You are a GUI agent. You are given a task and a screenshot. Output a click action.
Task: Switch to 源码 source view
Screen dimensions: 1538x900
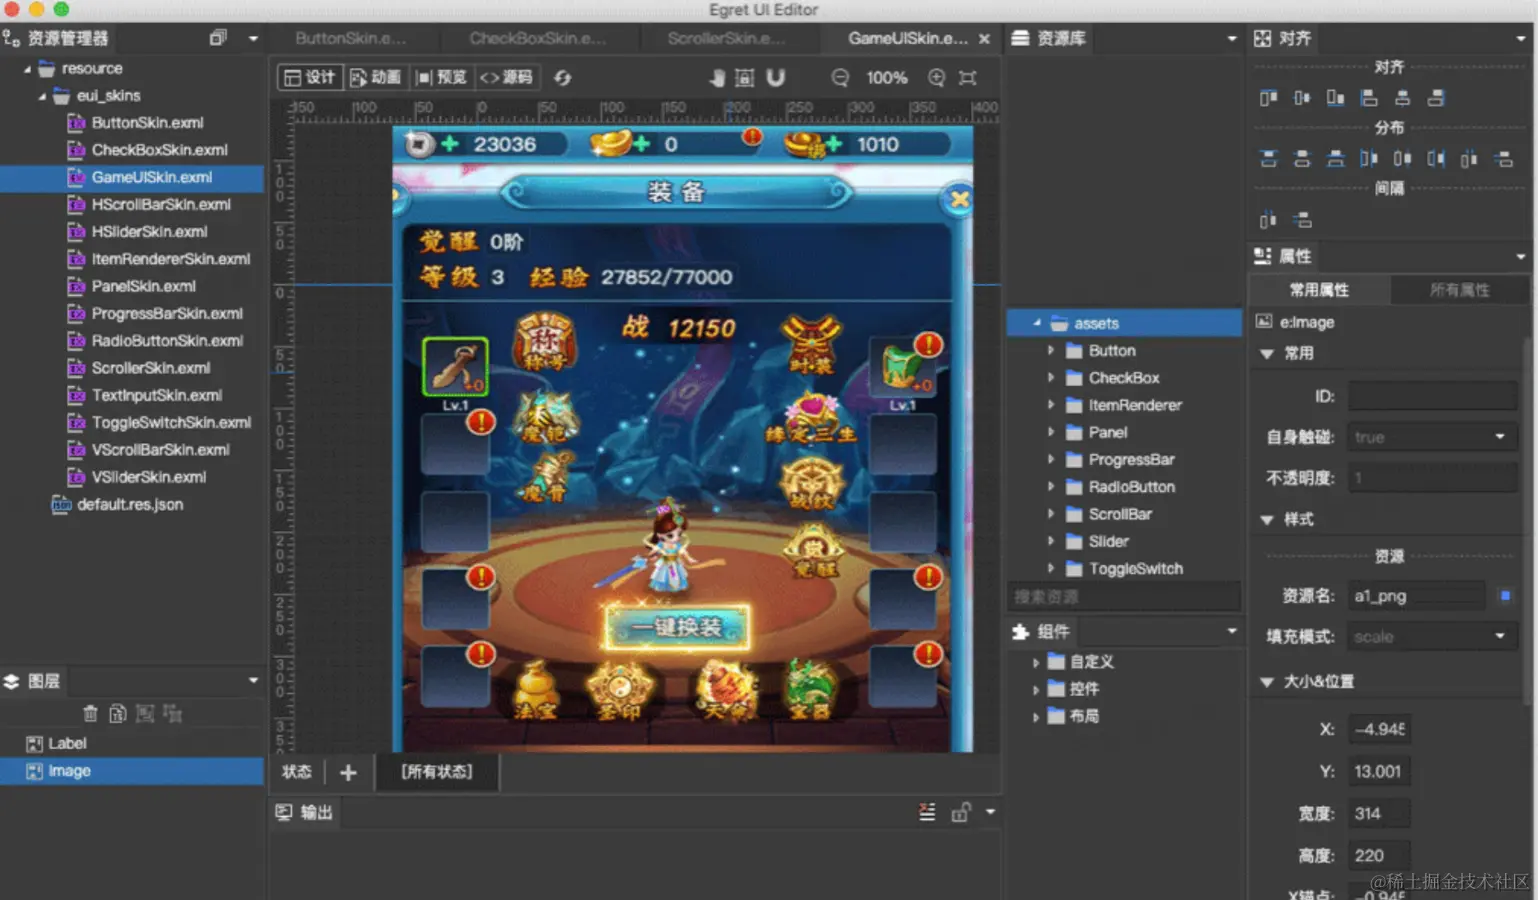(x=507, y=78)
